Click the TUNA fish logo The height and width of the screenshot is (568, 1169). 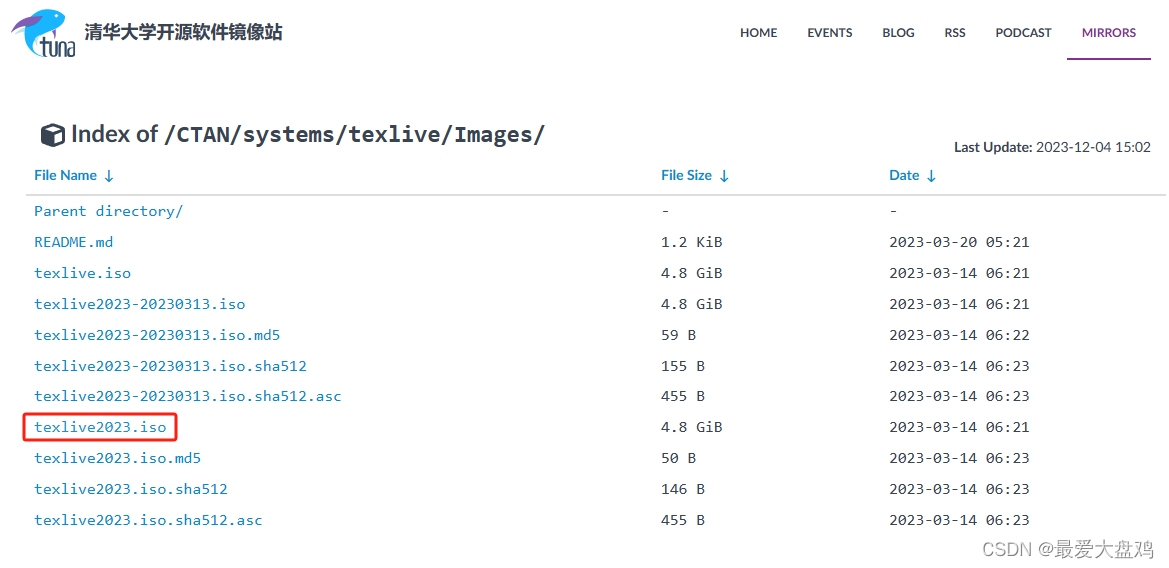pos(43,33)
